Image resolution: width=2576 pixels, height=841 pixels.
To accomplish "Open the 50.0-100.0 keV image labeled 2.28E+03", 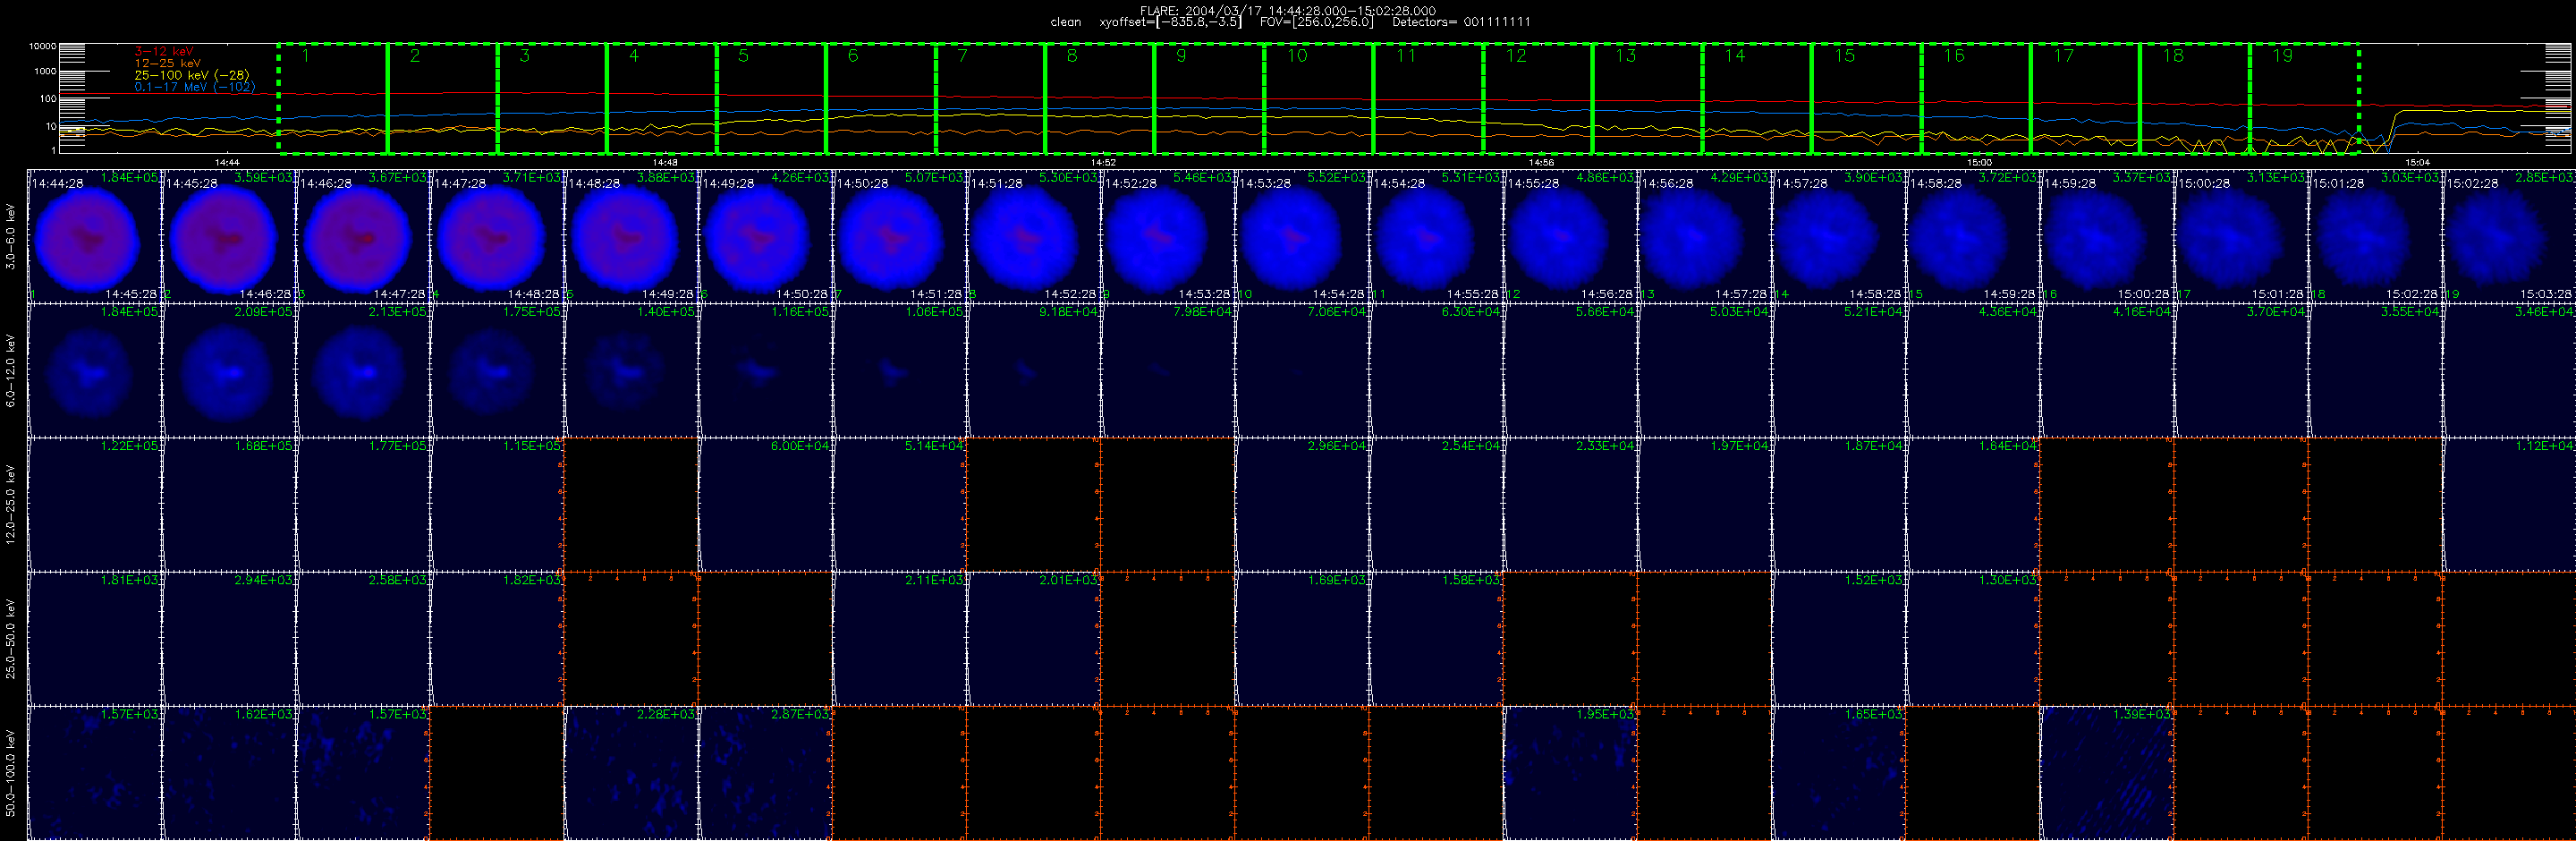I will (632, 772).
